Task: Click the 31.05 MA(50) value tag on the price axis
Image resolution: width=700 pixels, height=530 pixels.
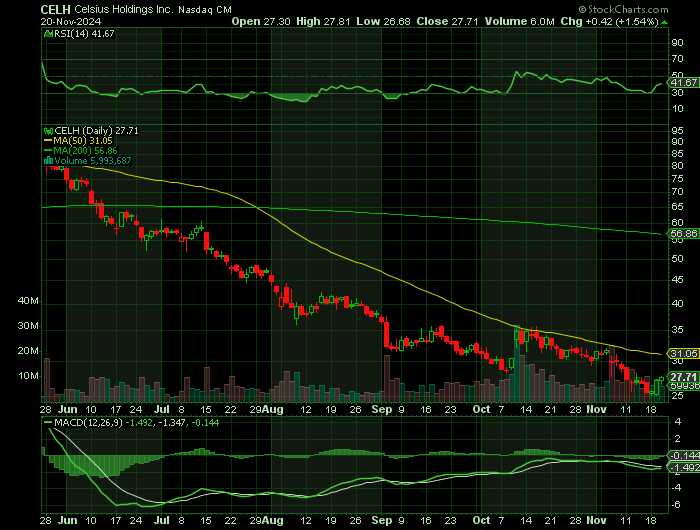Action: [683, 353]
